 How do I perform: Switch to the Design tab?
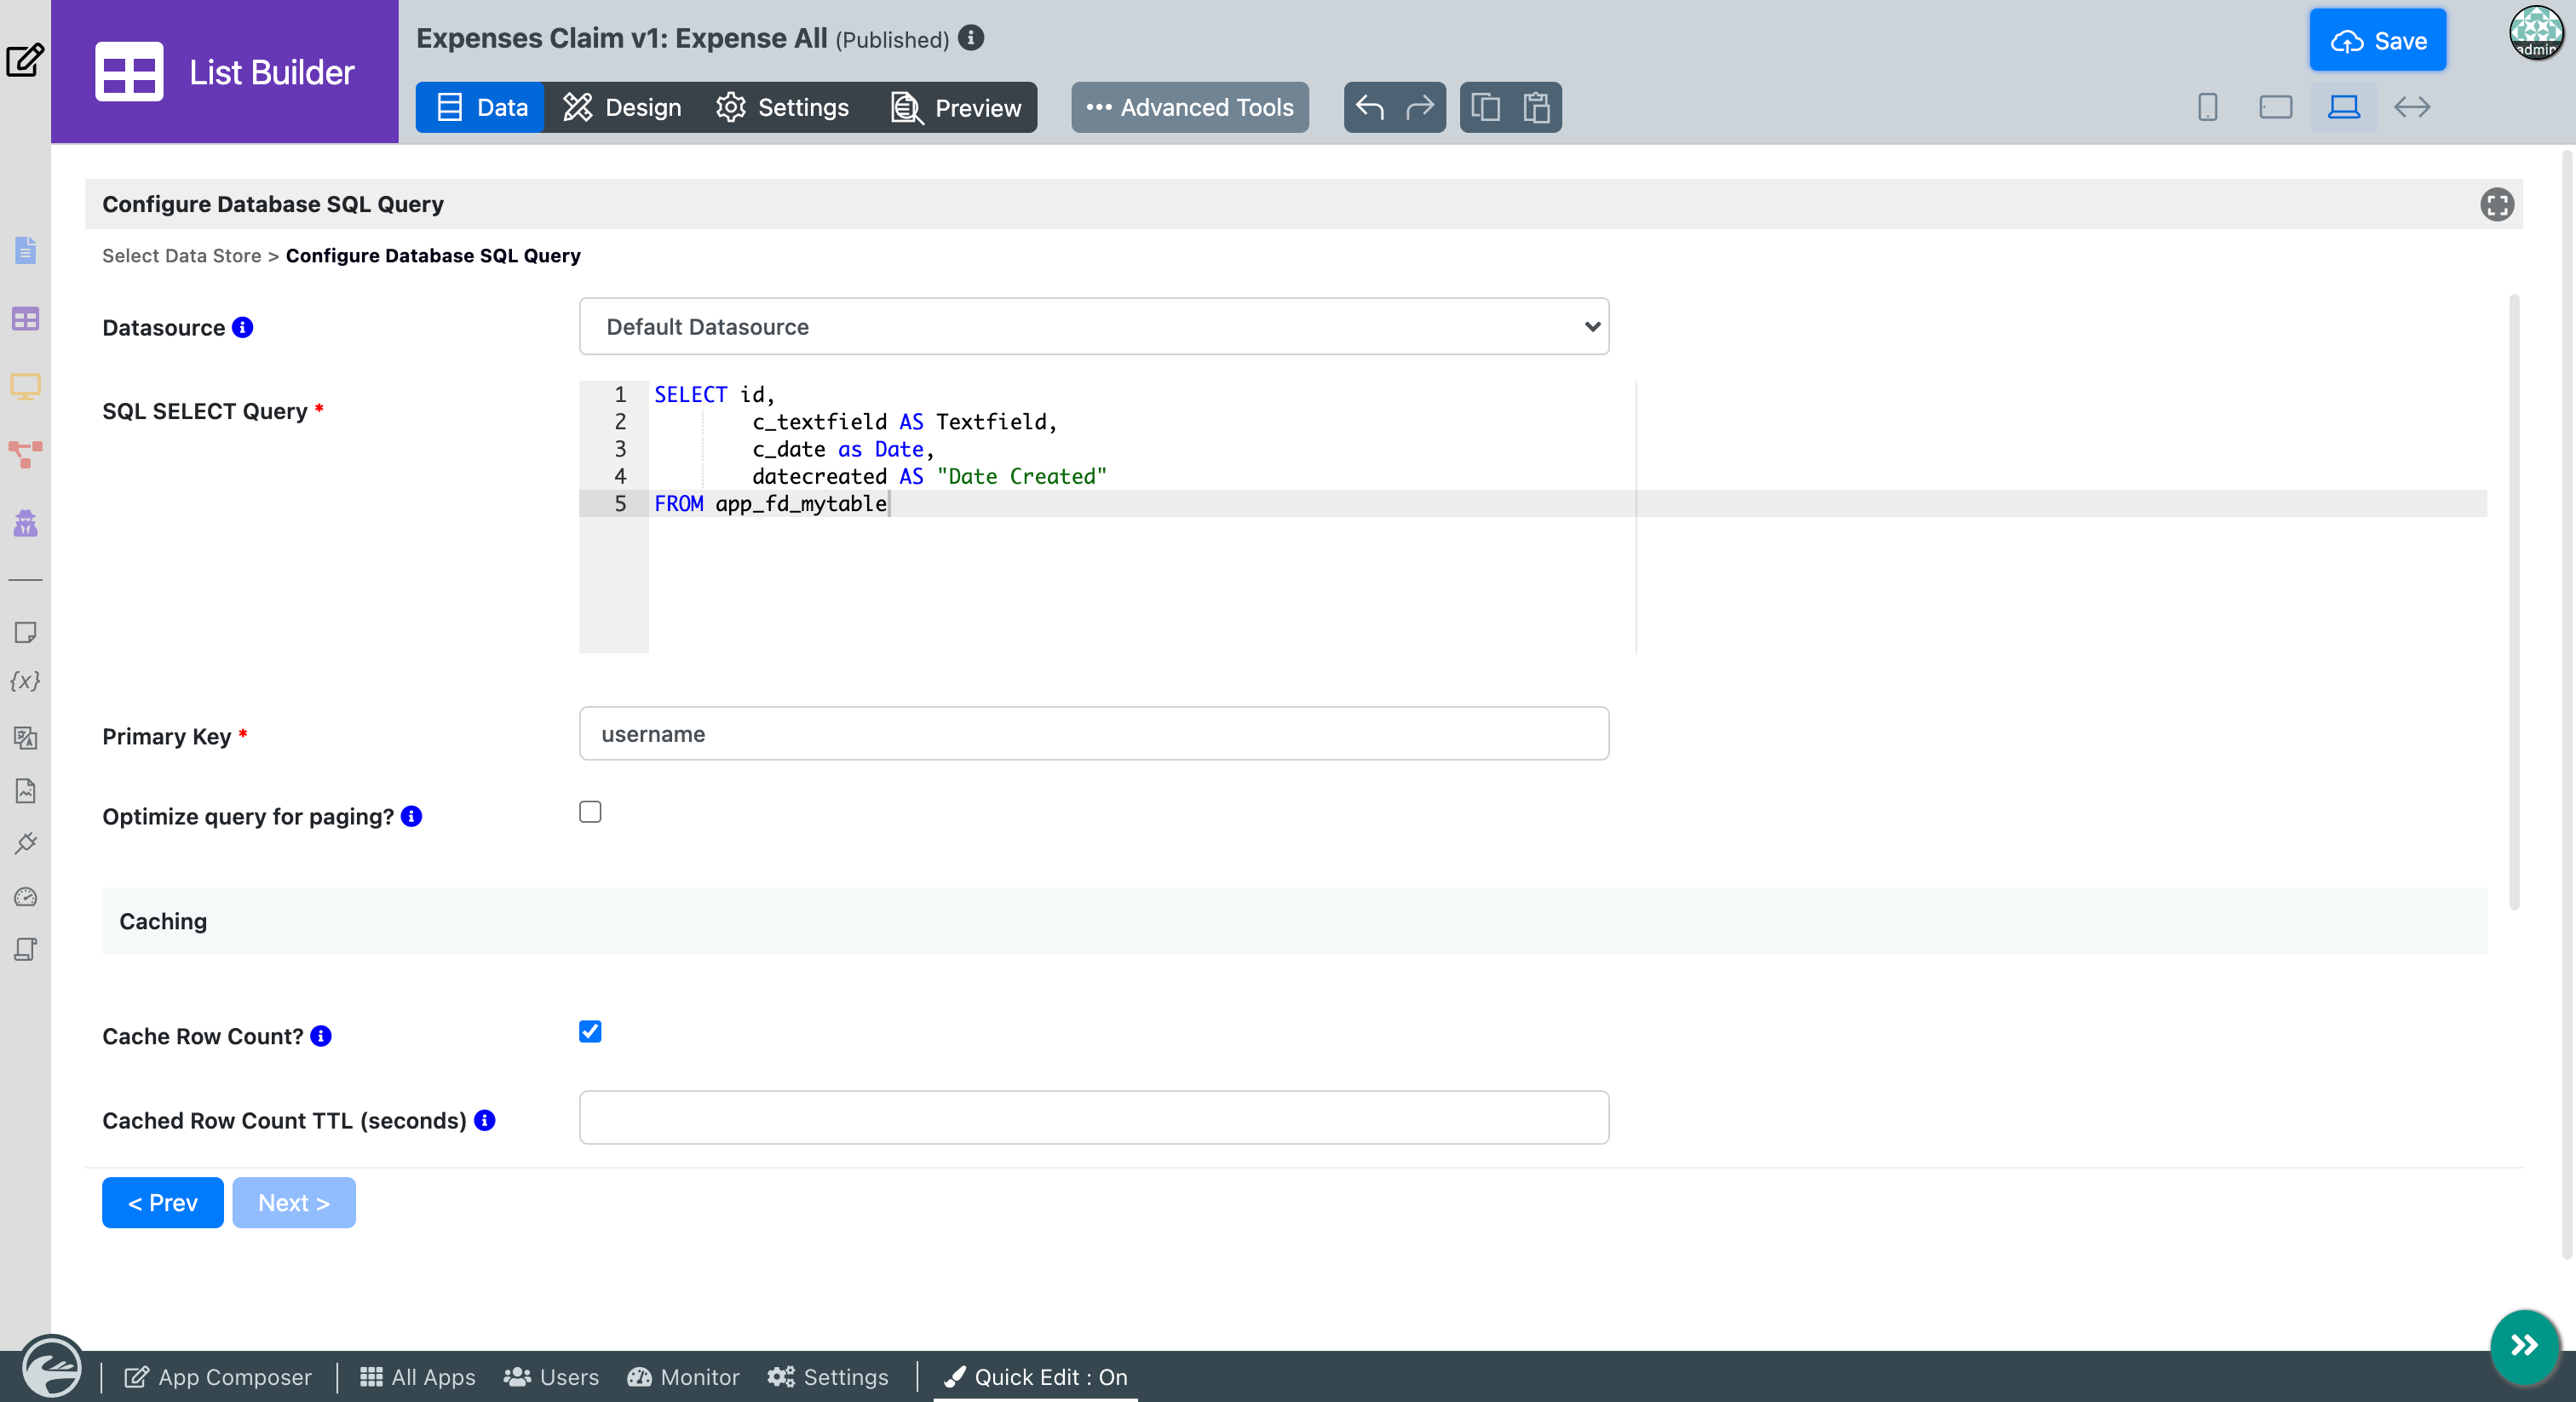click(x=622, y=107)
